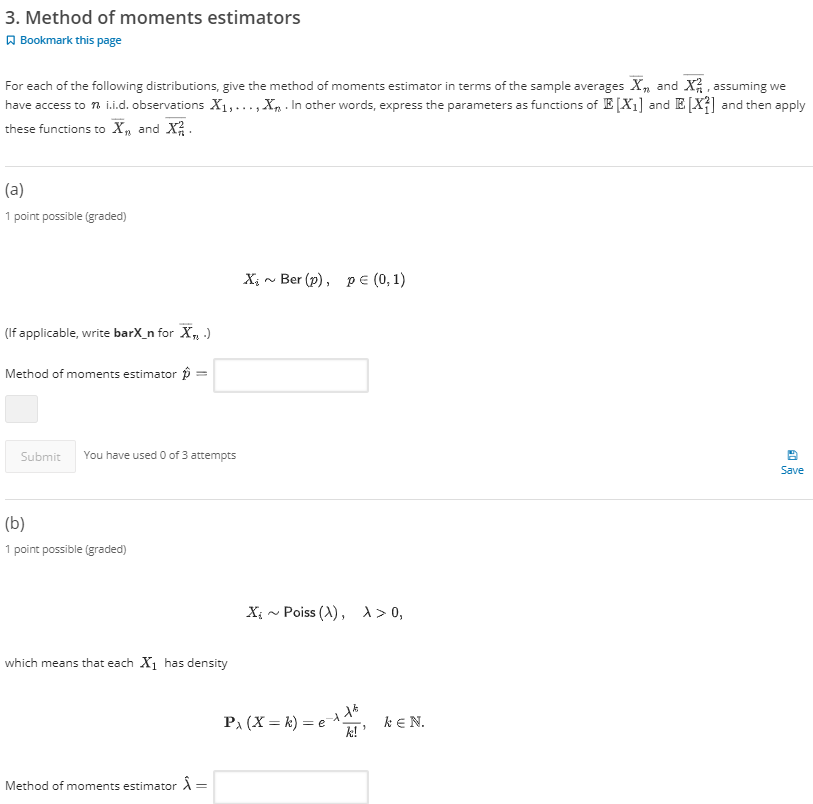Click the part (a) heading
The image size is (813, 804).
[x=14, y=188]
